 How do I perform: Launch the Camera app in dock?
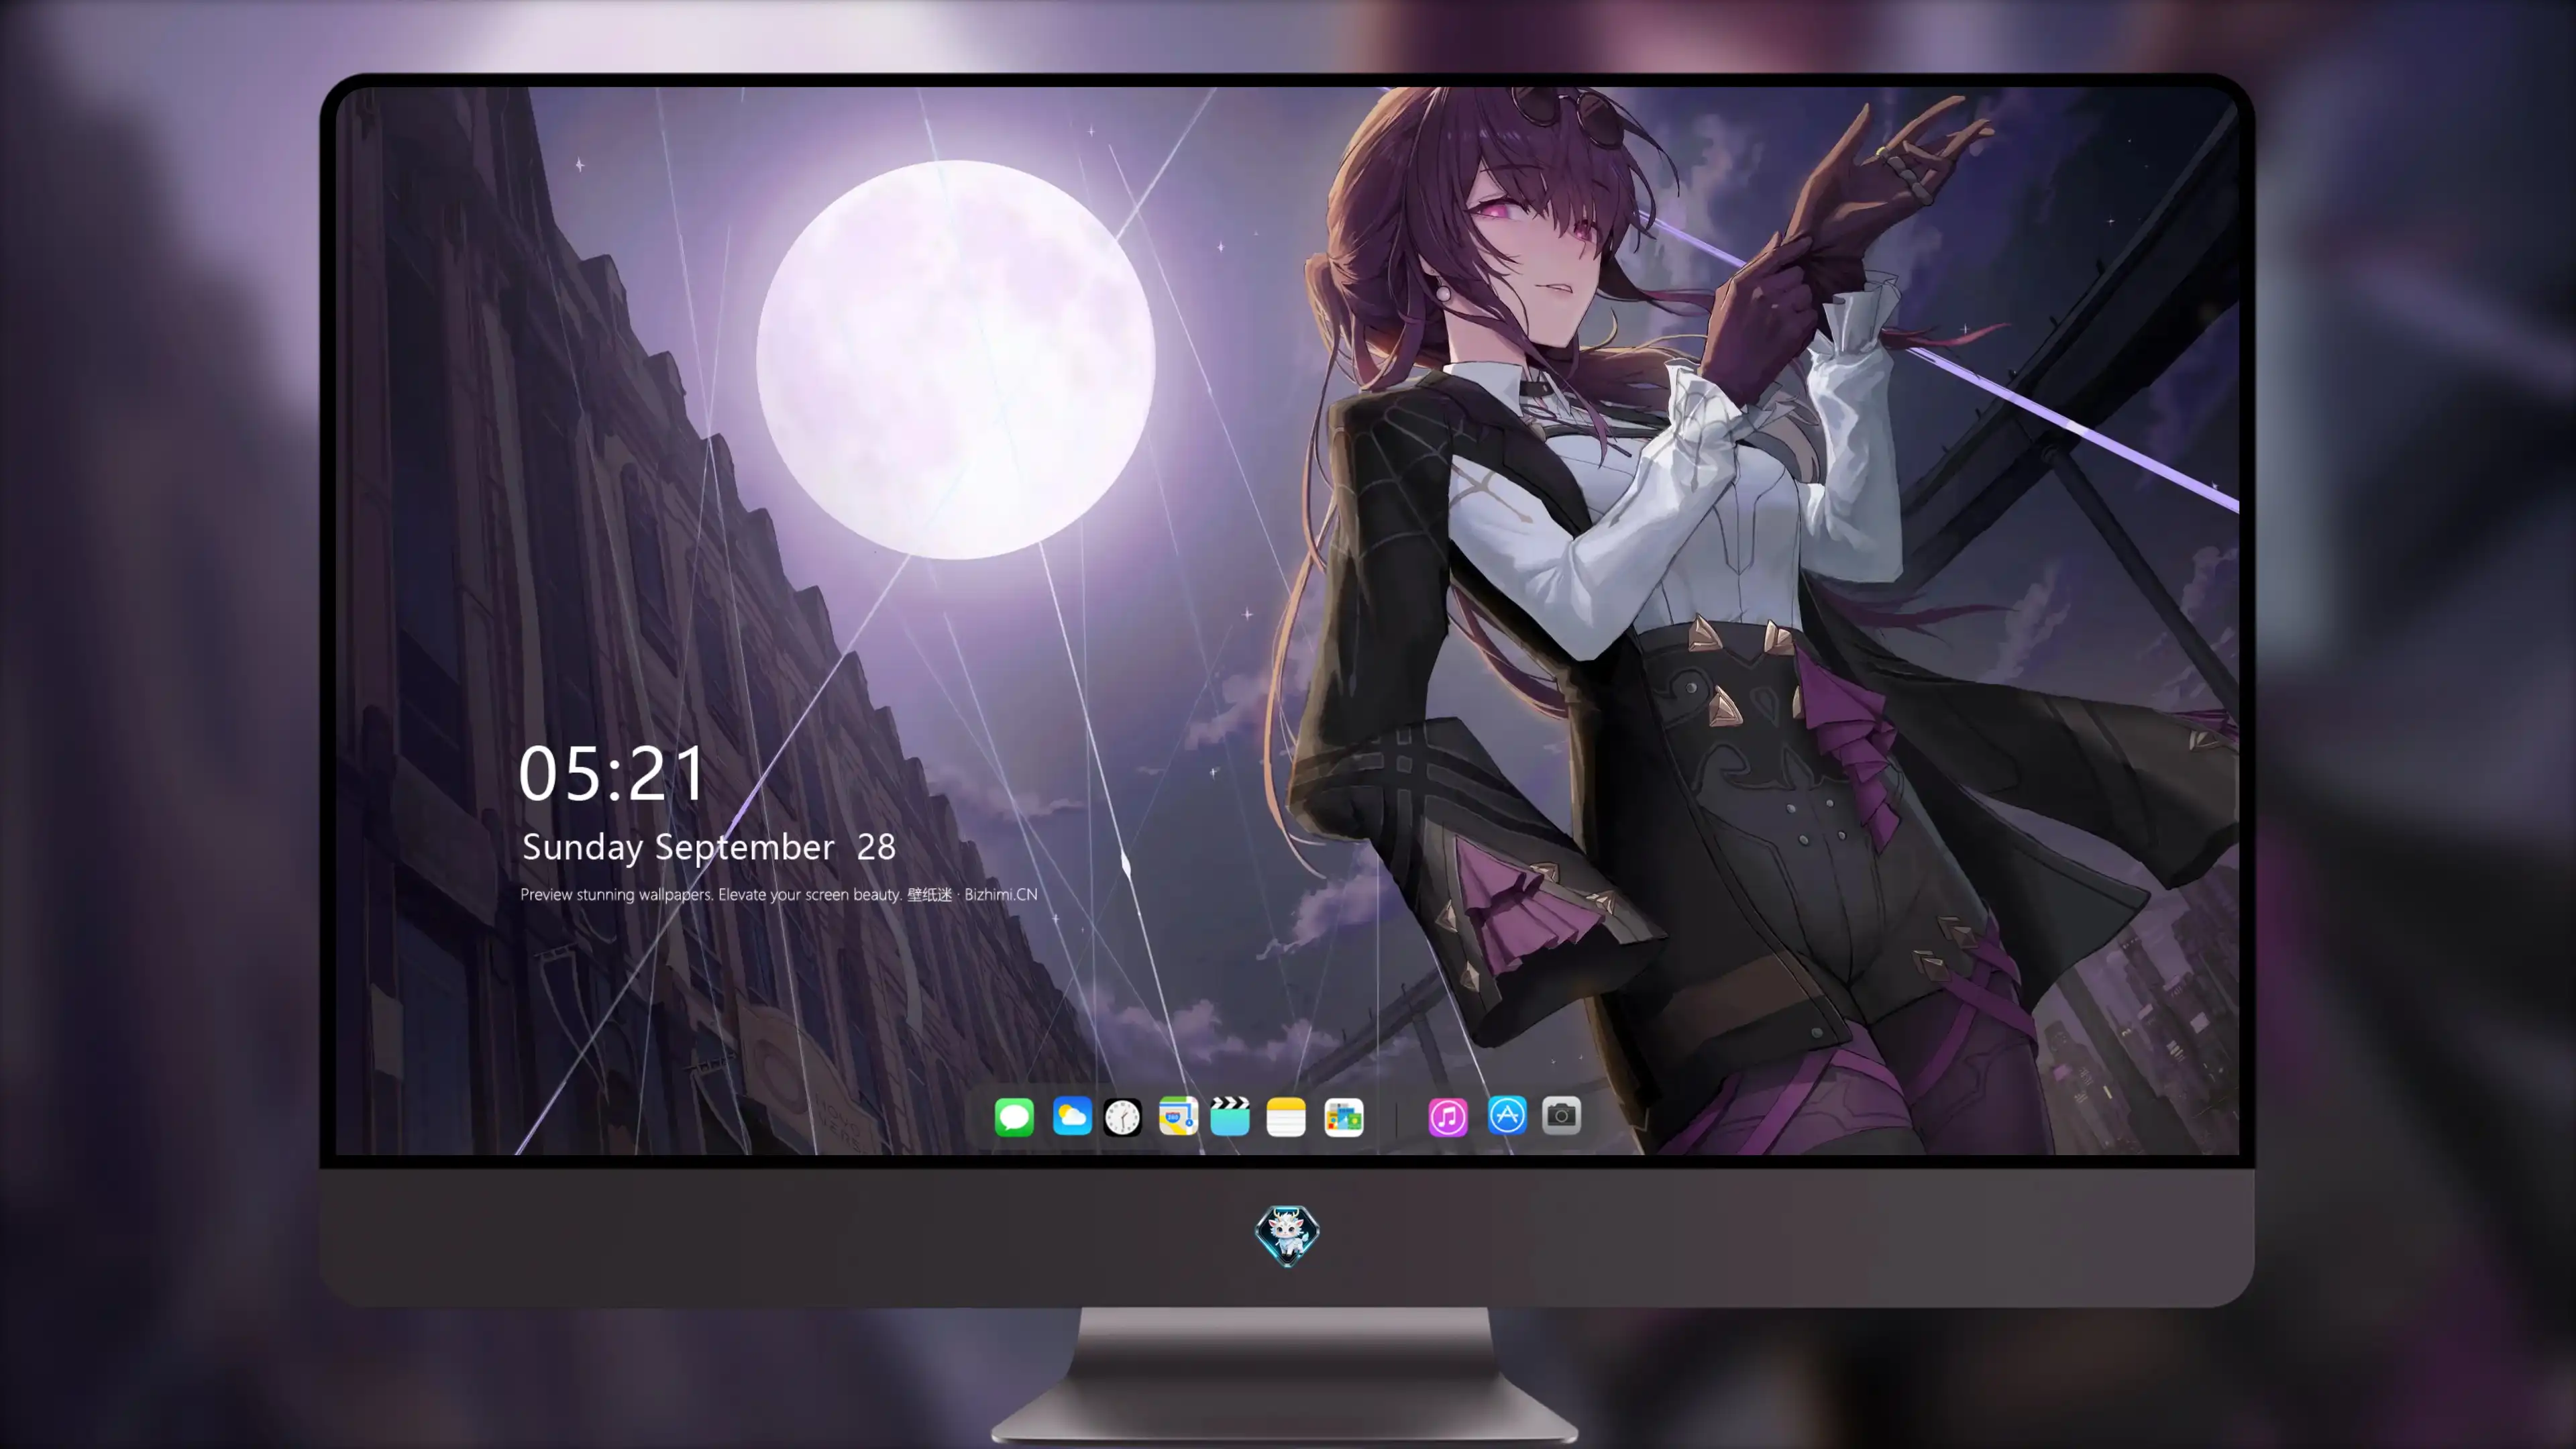tap(1561, 1116)
